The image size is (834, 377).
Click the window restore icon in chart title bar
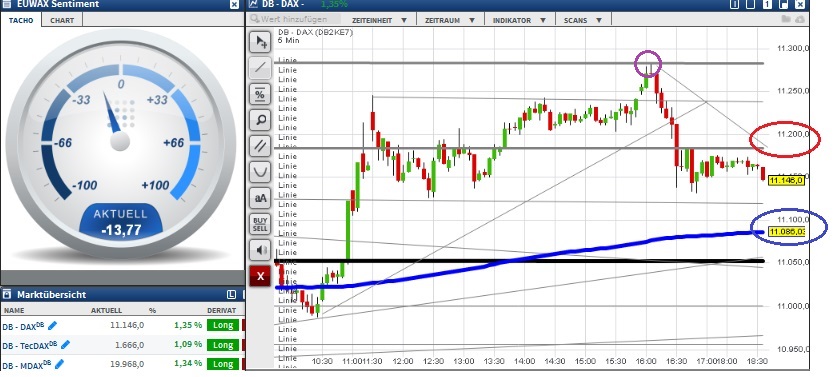[x=783, y=4]
